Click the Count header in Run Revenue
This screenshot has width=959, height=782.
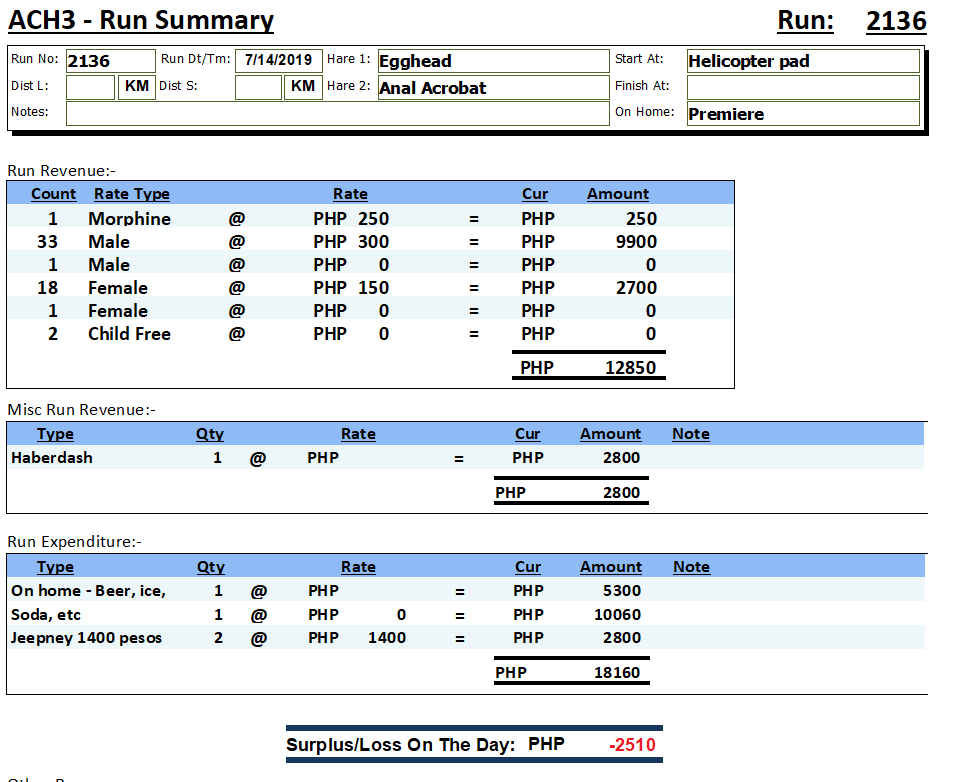point(54,194)
